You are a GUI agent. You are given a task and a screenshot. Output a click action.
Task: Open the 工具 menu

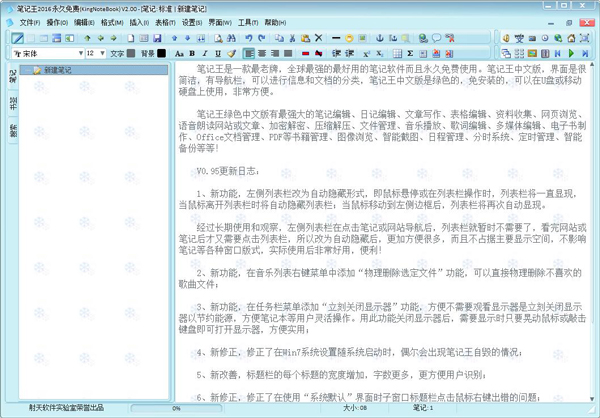tap(248, 23)
